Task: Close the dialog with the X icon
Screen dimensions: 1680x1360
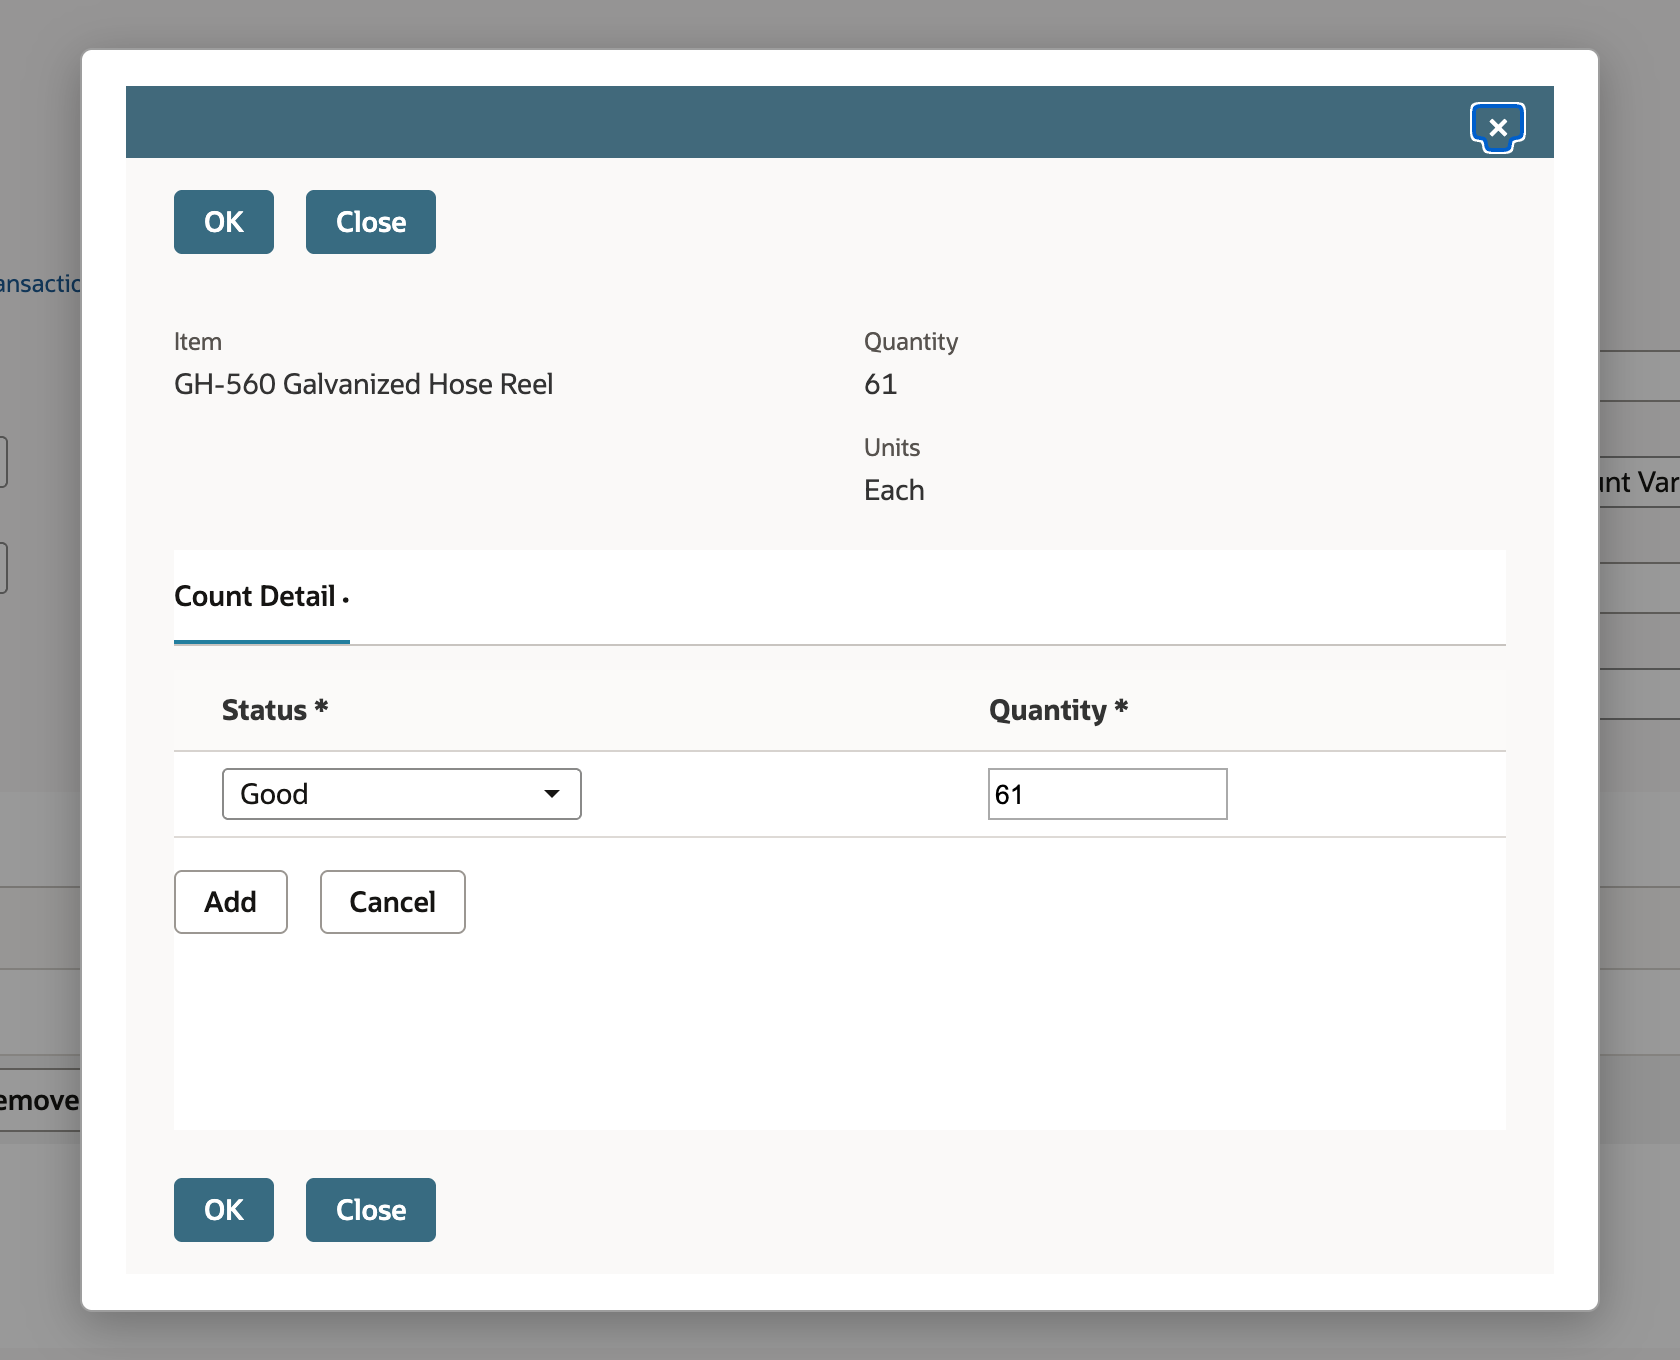Action: (x=1497, y=127)
